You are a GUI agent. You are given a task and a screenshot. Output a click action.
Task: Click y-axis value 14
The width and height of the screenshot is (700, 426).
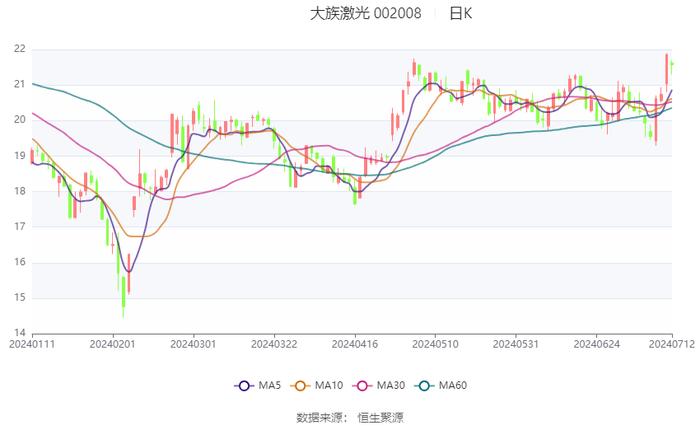[x=20, y=333]
